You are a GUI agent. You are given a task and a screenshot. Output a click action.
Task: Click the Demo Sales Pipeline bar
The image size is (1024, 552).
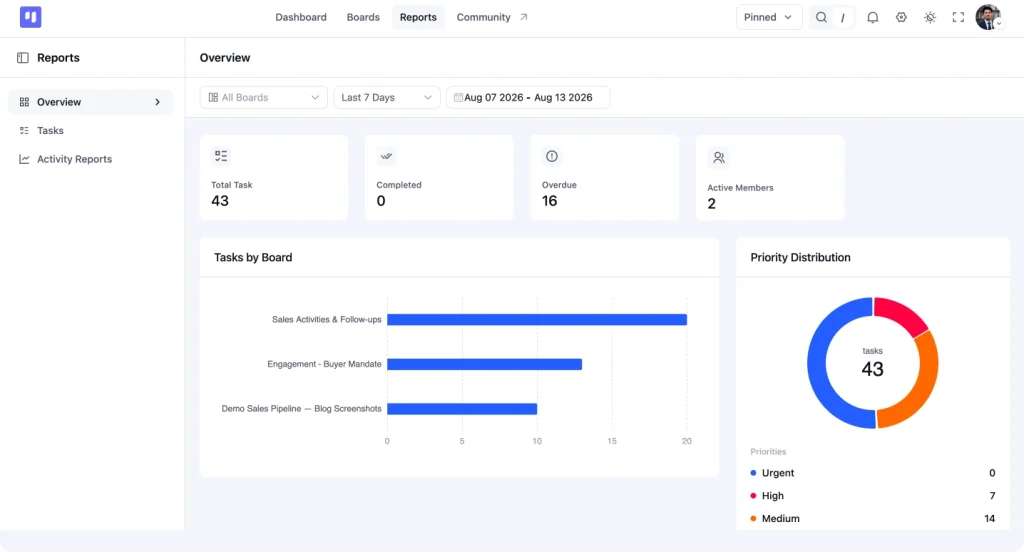pyautogui.click(x=462, y=409)
